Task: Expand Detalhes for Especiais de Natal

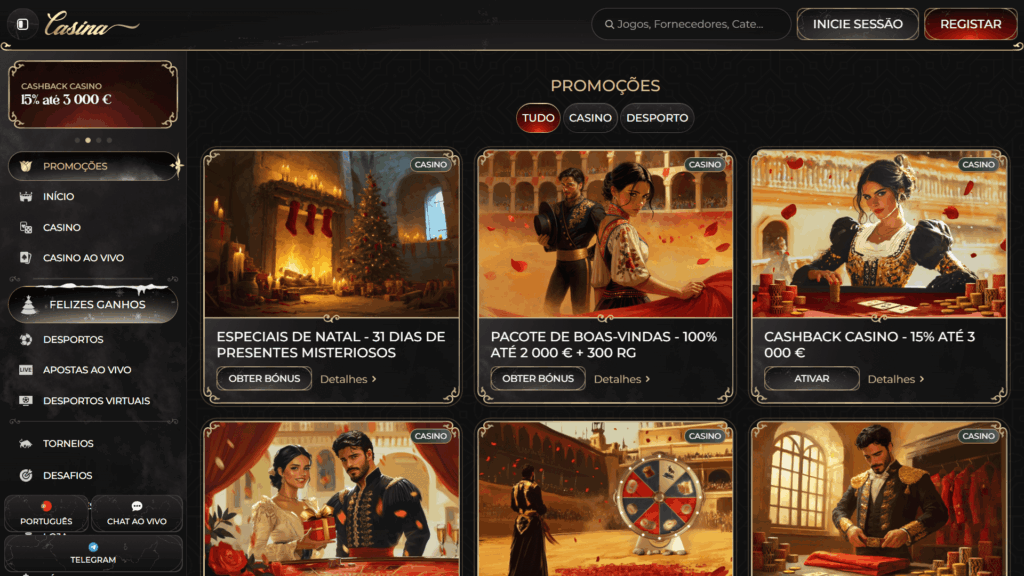Action: pyautogui.click(x=348, y=379)
